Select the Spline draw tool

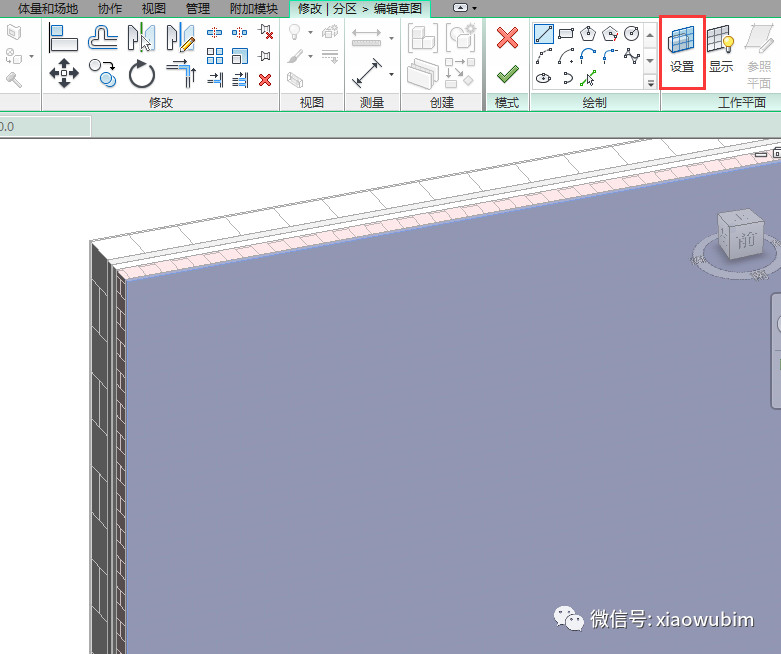pos(632,56)
